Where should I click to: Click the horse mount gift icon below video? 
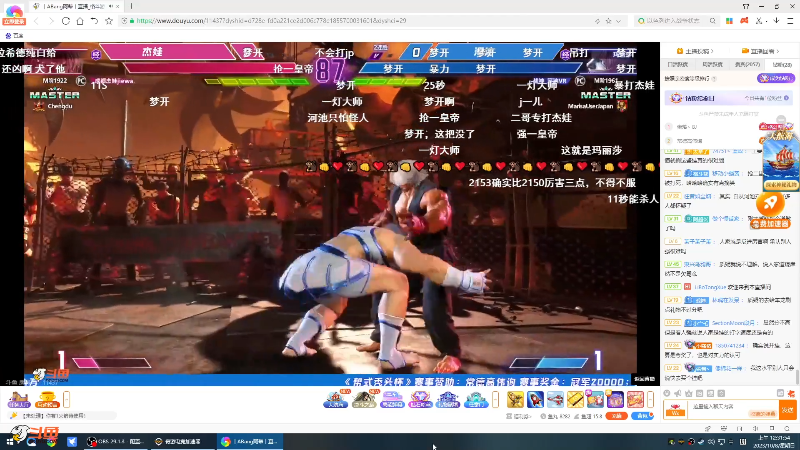[x=19, y=399]
